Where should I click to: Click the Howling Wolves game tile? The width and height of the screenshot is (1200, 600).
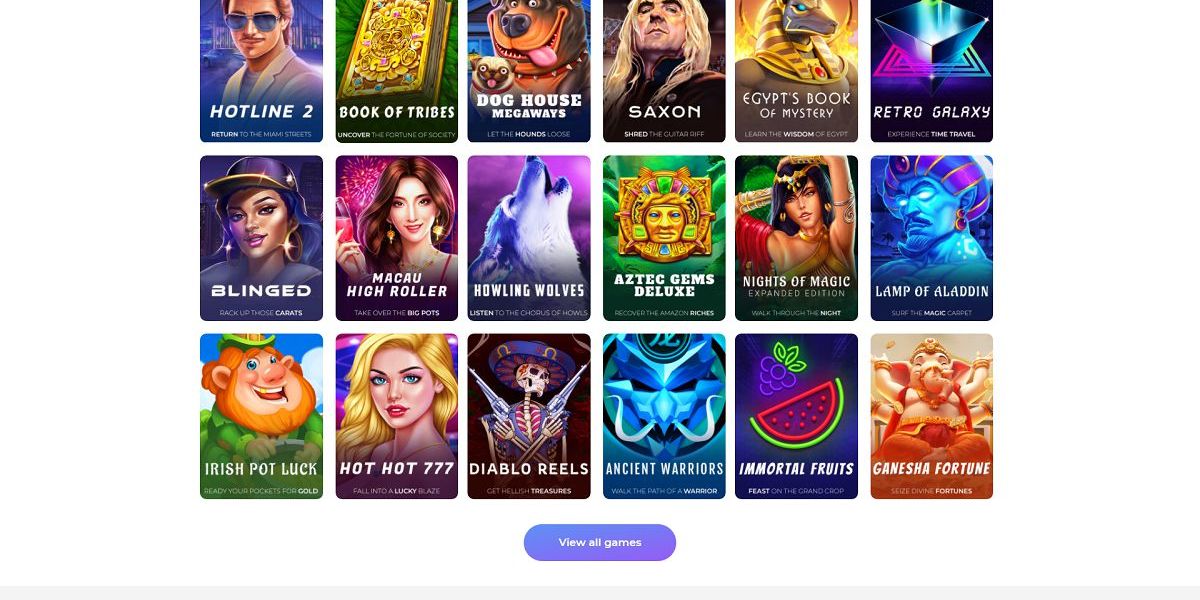[x=529, y=238]
